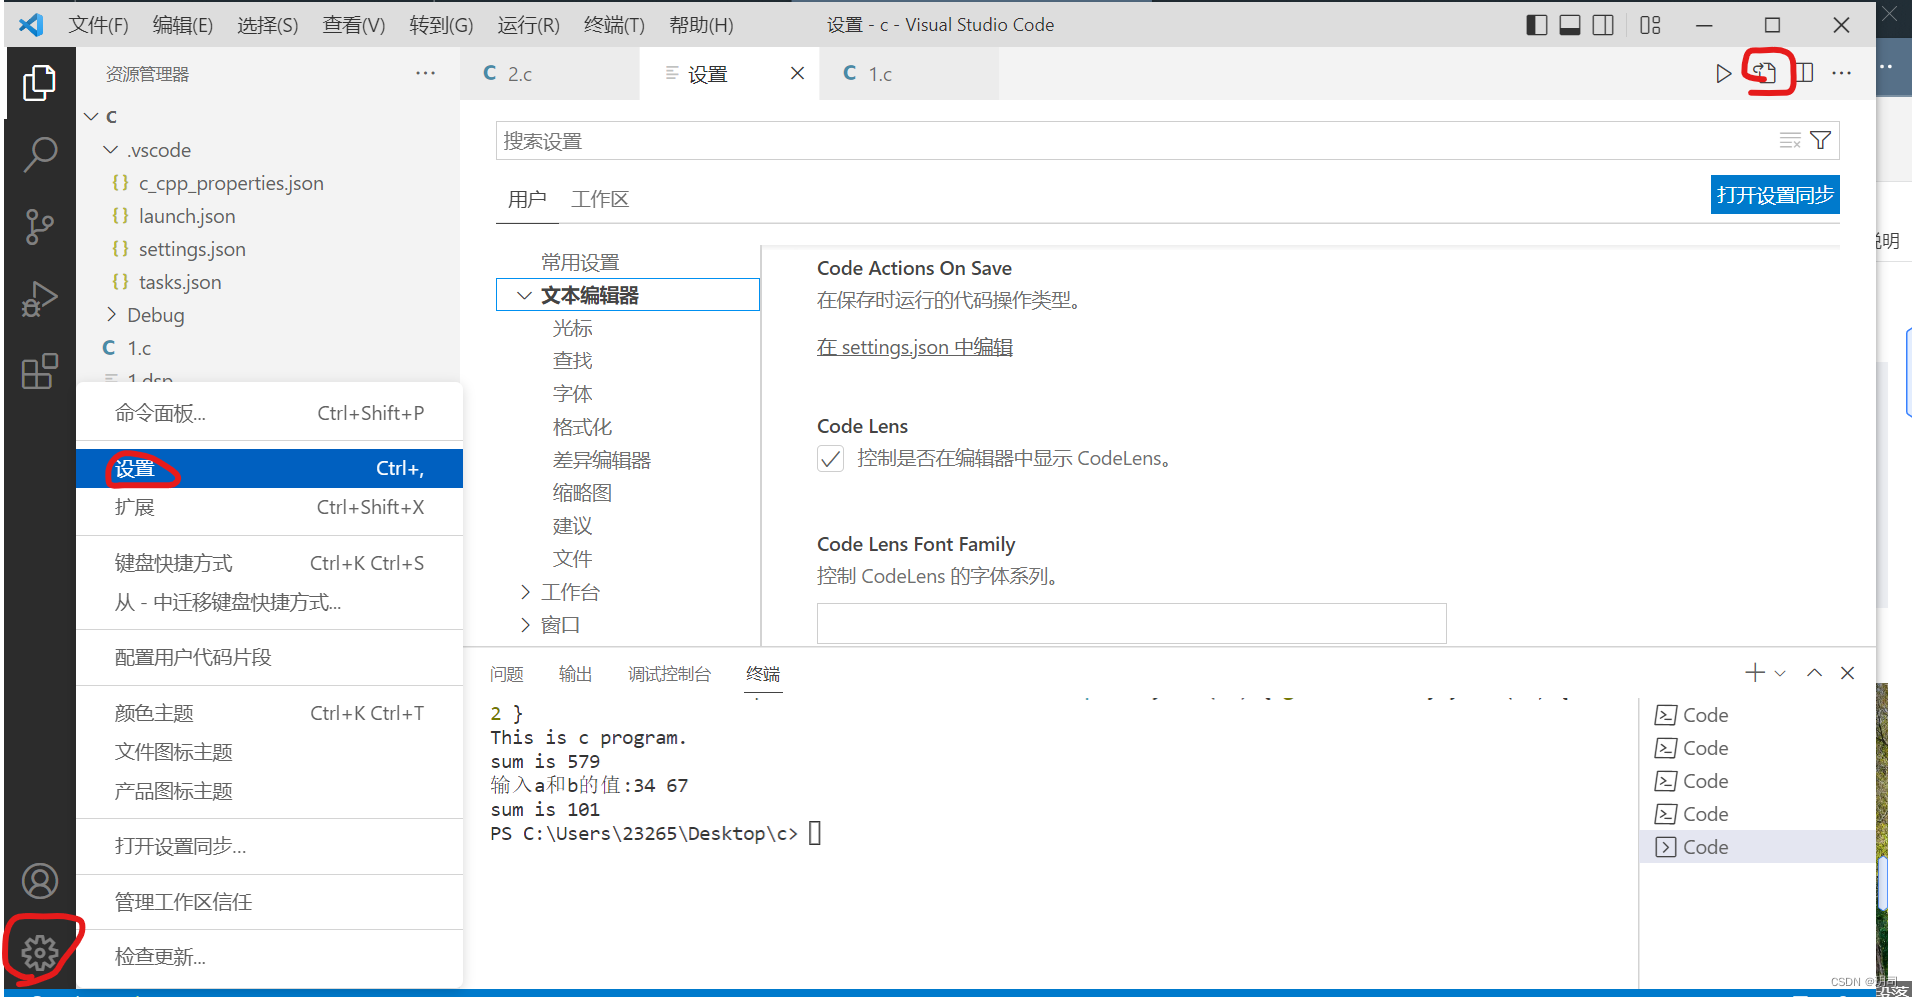
Task: Toggle the Code Lens checkbox
Action: (x=830, y=459)
